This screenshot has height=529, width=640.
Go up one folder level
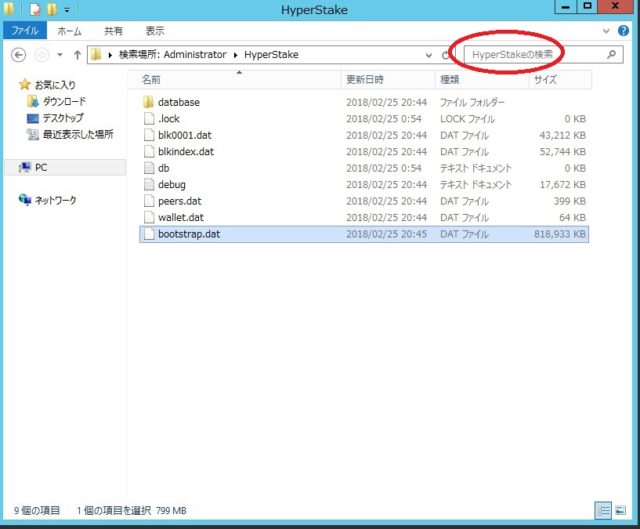pyautogui.click(x=77, y=55)
